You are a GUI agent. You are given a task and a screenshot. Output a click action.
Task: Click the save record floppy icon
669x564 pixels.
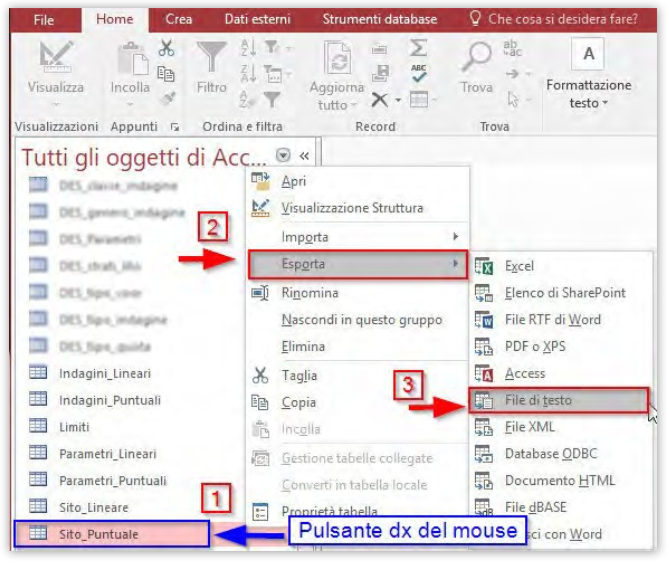point(380,73)
